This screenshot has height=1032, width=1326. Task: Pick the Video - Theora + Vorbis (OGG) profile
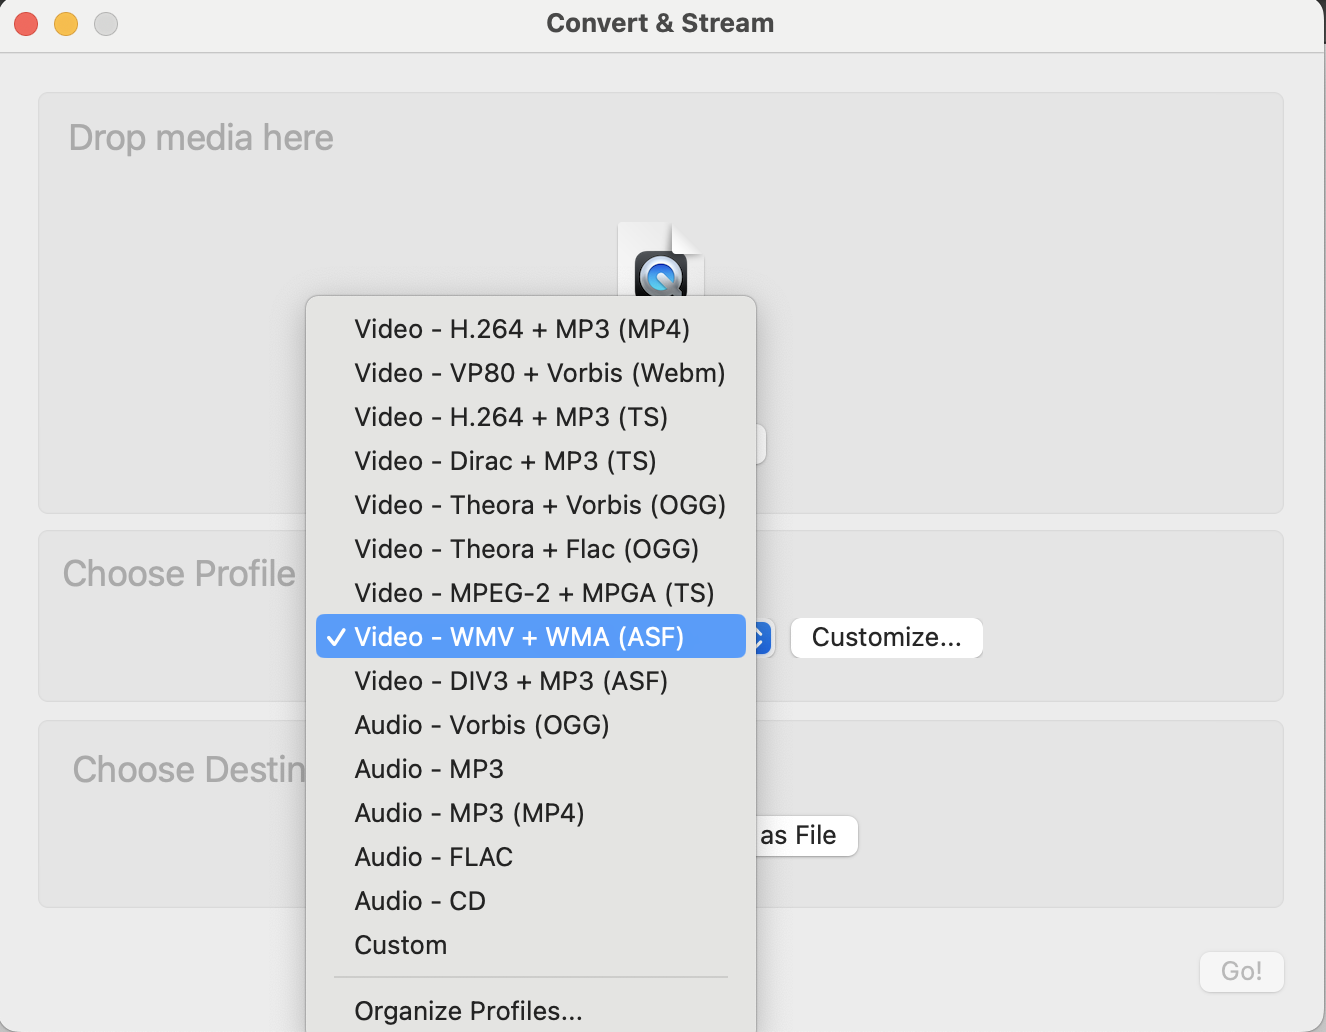540,504
